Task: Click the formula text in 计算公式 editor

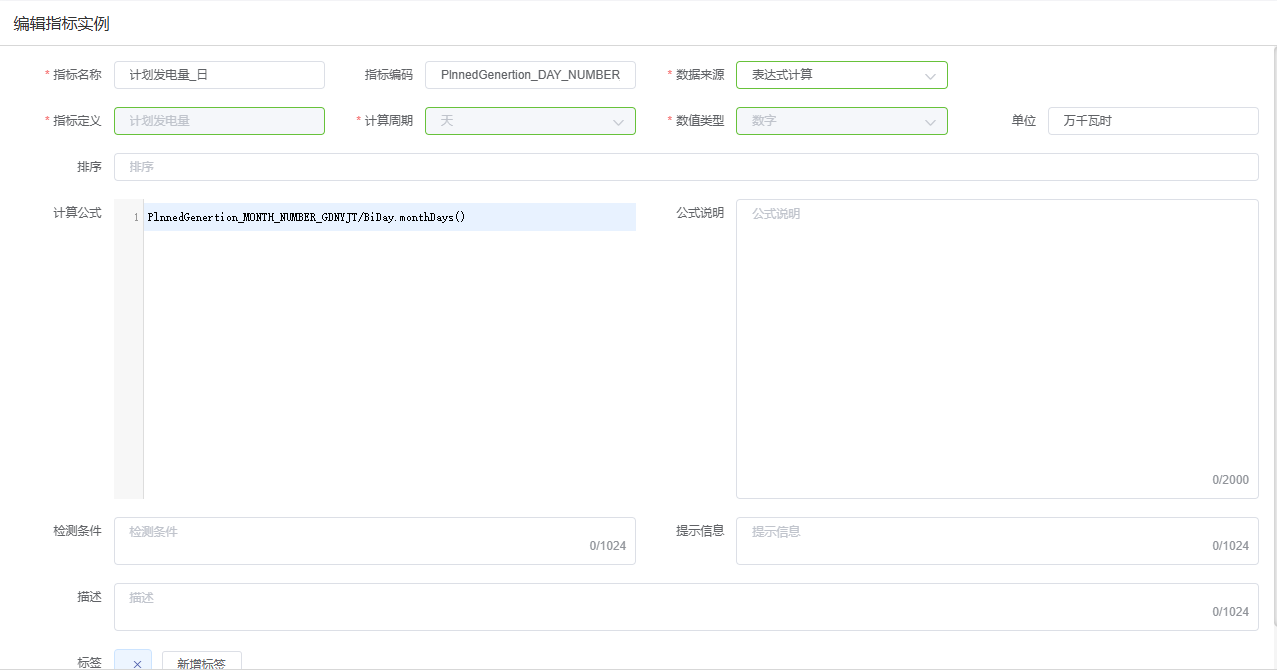Action: 306,217
